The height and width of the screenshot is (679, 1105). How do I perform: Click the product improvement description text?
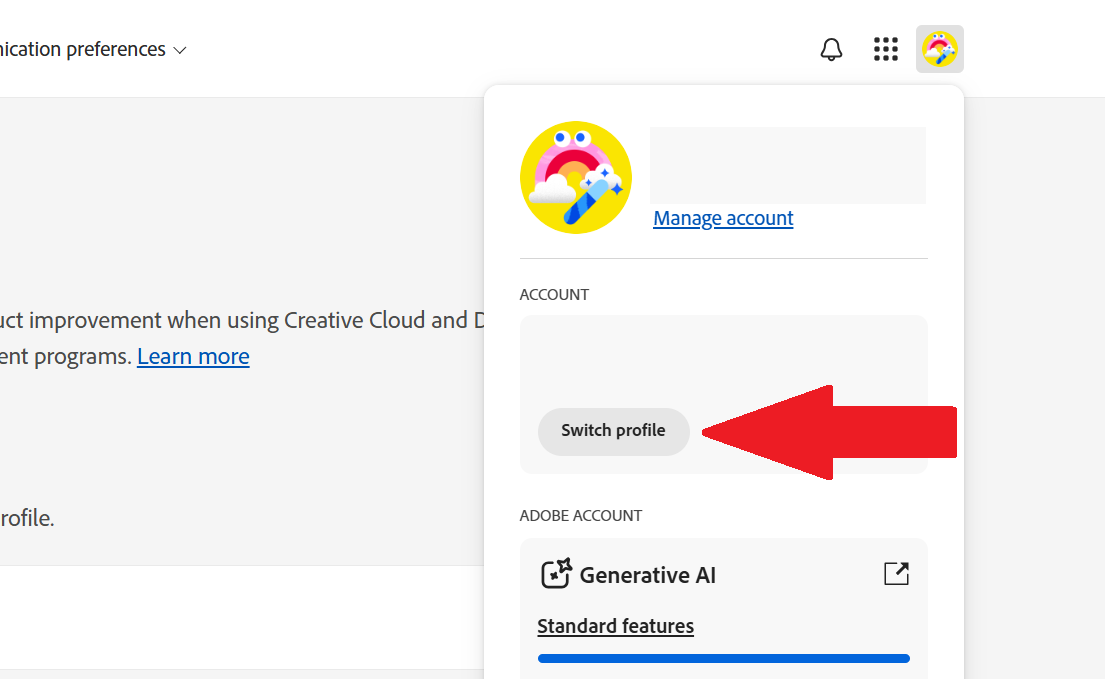click(x=240, y=320)
